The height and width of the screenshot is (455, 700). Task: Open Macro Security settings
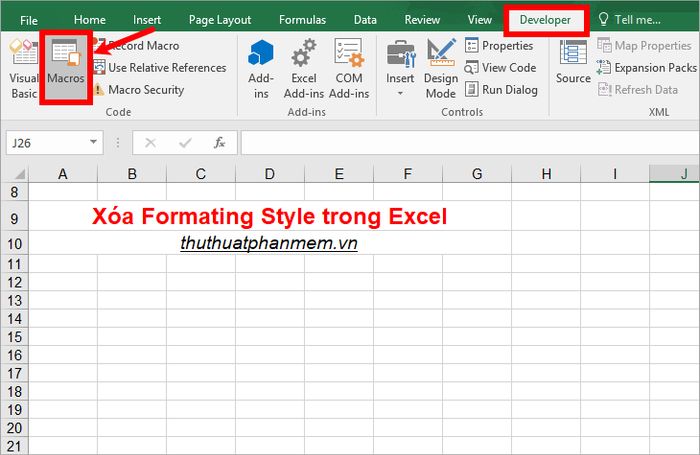click(138, 90)
